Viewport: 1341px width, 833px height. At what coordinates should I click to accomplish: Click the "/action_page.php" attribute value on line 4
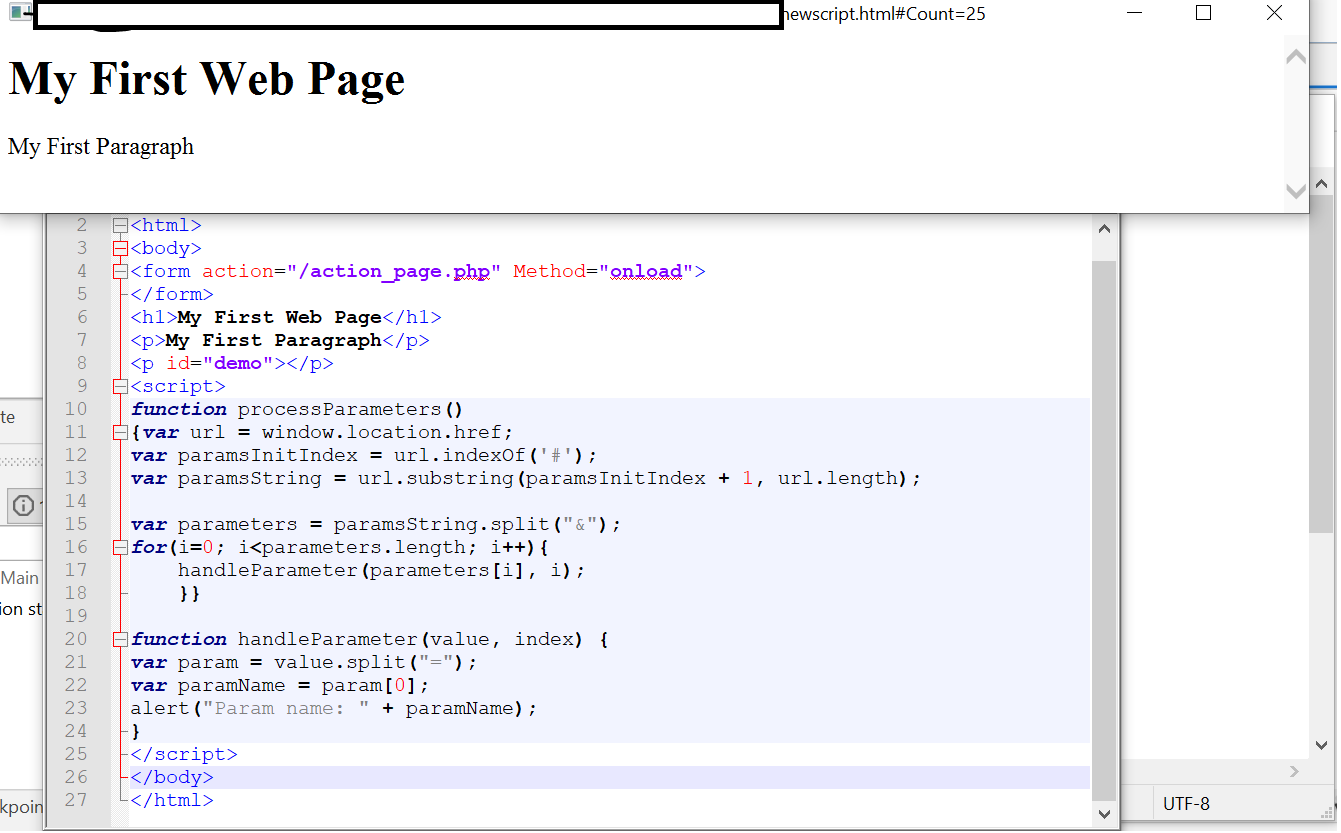click(x=393, y=272)
